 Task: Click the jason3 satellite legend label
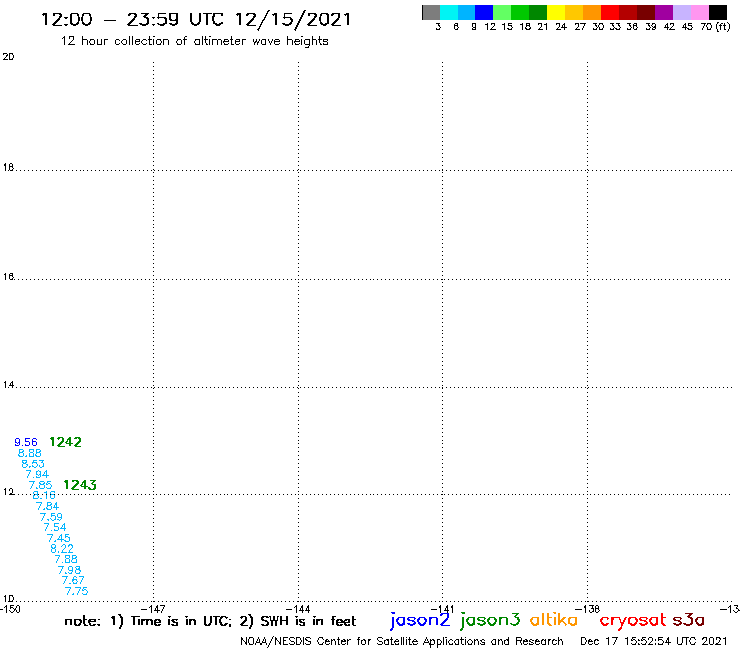point(490,620)
